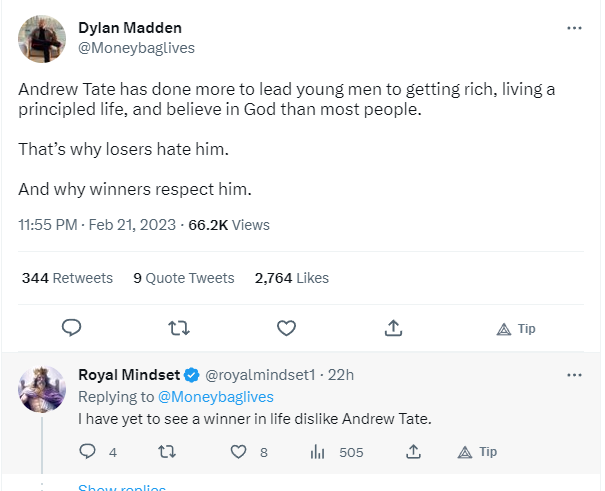
Task: Like the Royal Mindset reply
Action: point(238,451)
